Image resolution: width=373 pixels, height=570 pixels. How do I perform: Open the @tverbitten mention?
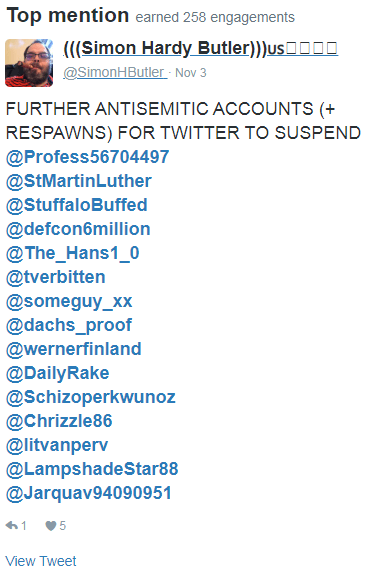pos(56,277)
